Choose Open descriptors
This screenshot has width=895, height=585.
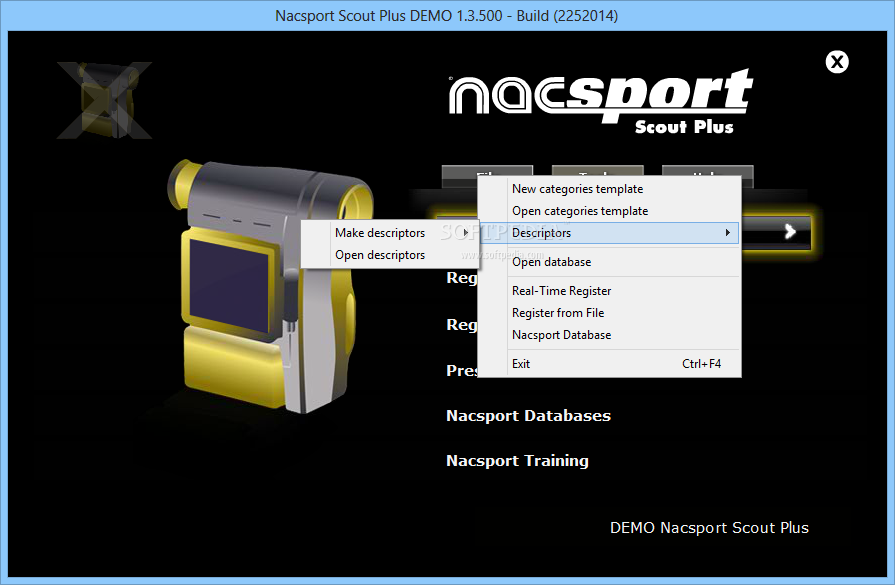click(x=389, y=255)
